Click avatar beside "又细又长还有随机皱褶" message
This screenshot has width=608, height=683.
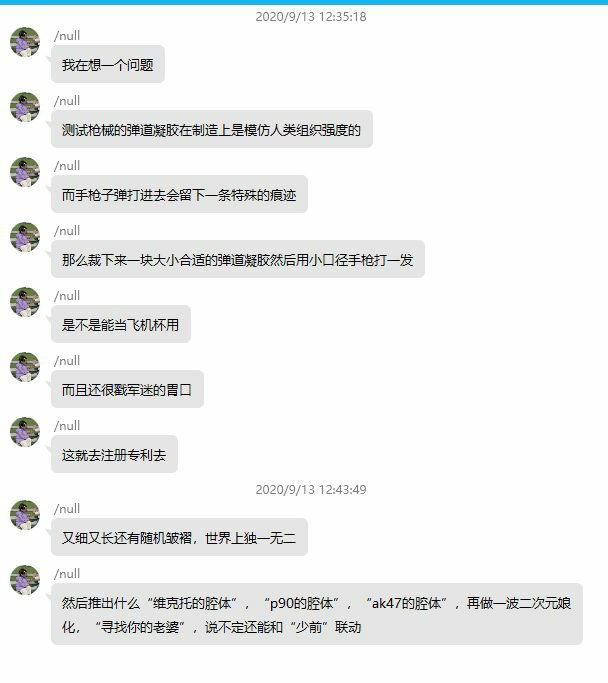(x=25, y=515)
